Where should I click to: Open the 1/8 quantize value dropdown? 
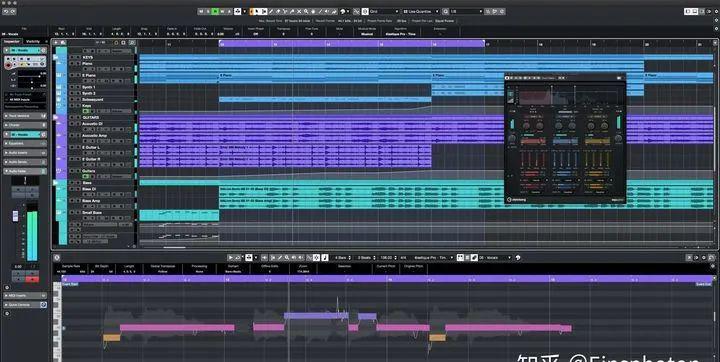click(x=466, y=11)
